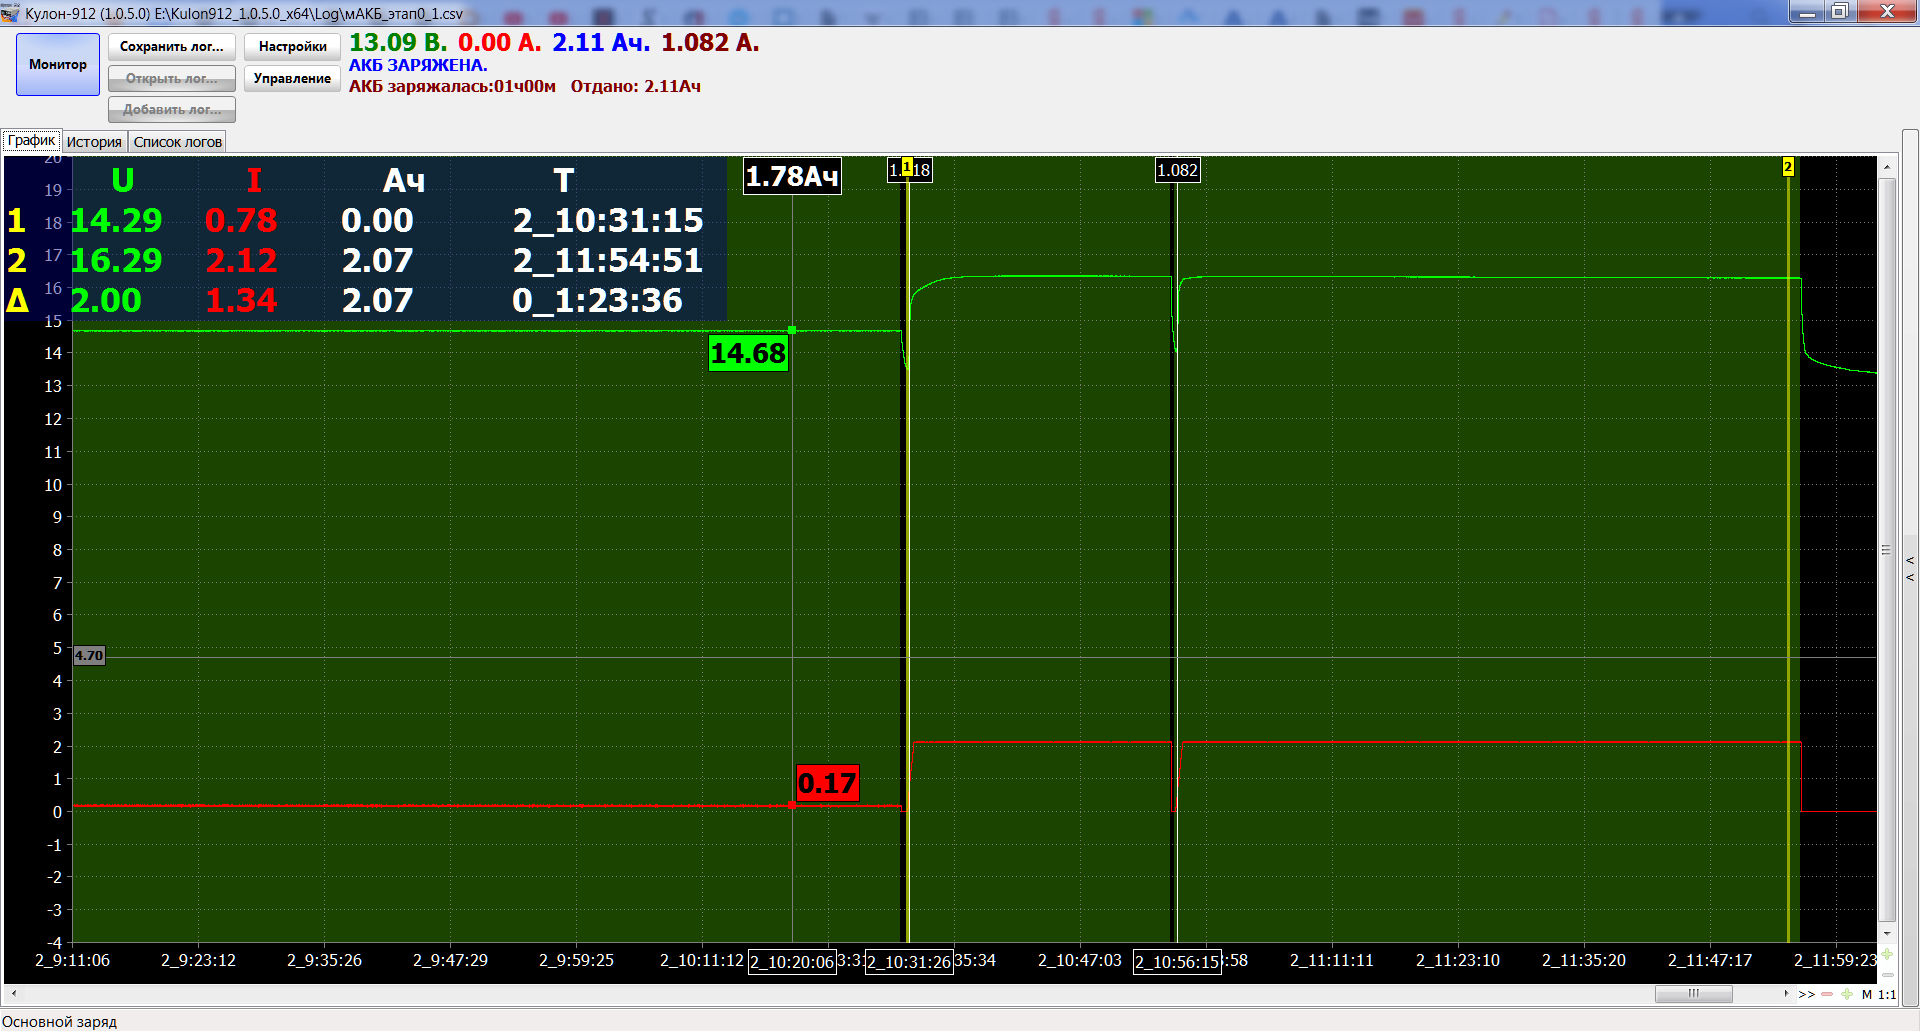Click yellow cursor marker 2 on graph
Screen dimensions: 1920x1032
click(x=1788, y=167)
